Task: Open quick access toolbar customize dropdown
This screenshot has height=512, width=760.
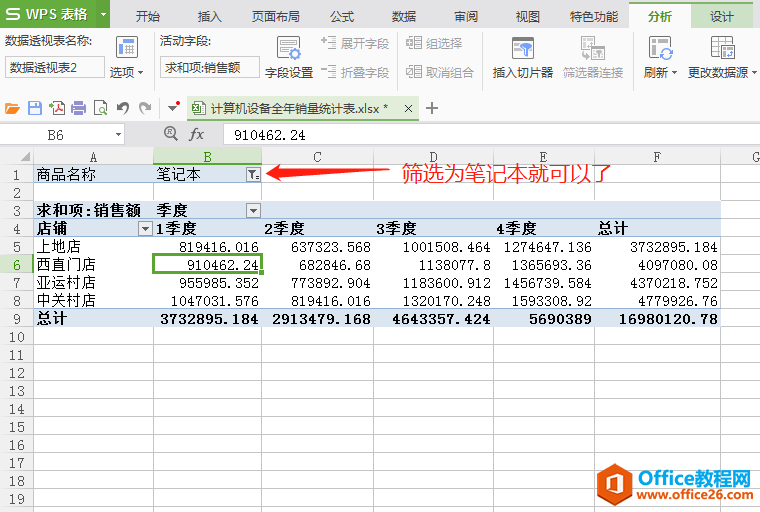Action: [x=173, y=107]
